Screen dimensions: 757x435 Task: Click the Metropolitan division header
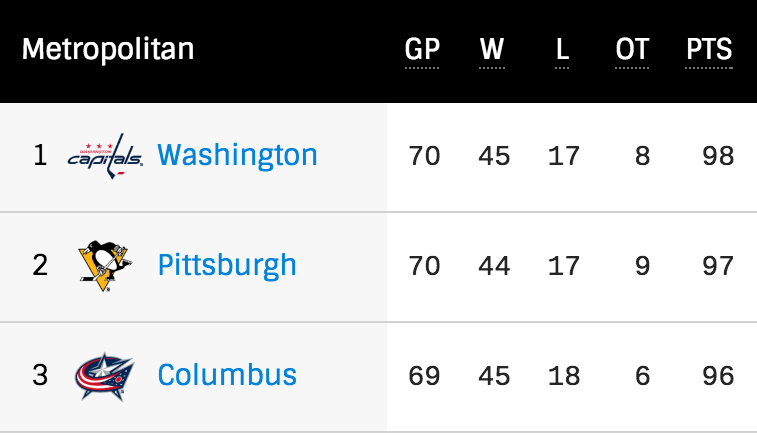tap(108, 49)
